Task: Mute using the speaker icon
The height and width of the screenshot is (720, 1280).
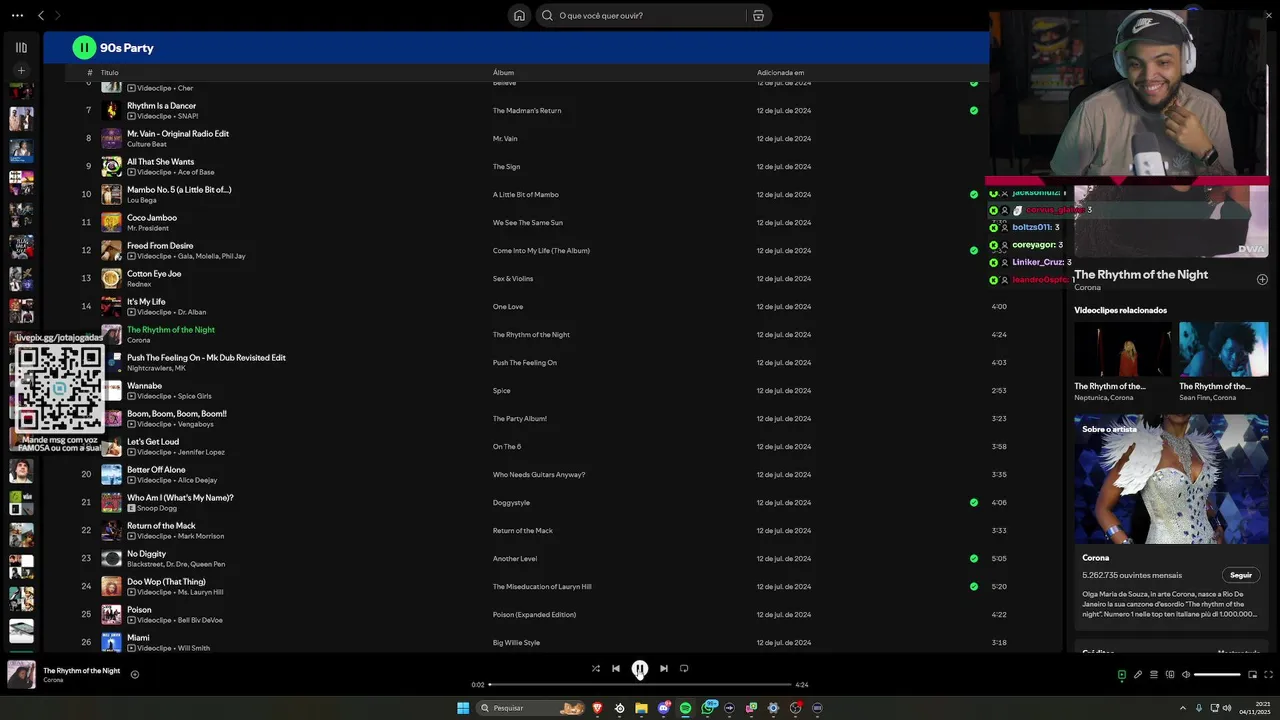Action: coord(1186,674)
